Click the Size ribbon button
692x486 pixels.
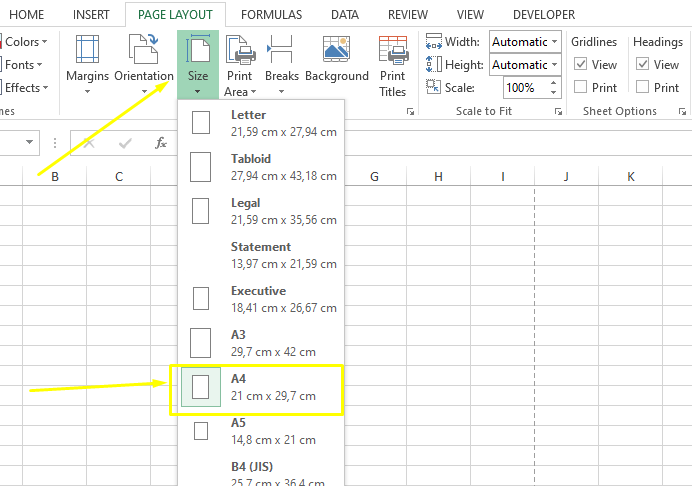coord(198,64)
